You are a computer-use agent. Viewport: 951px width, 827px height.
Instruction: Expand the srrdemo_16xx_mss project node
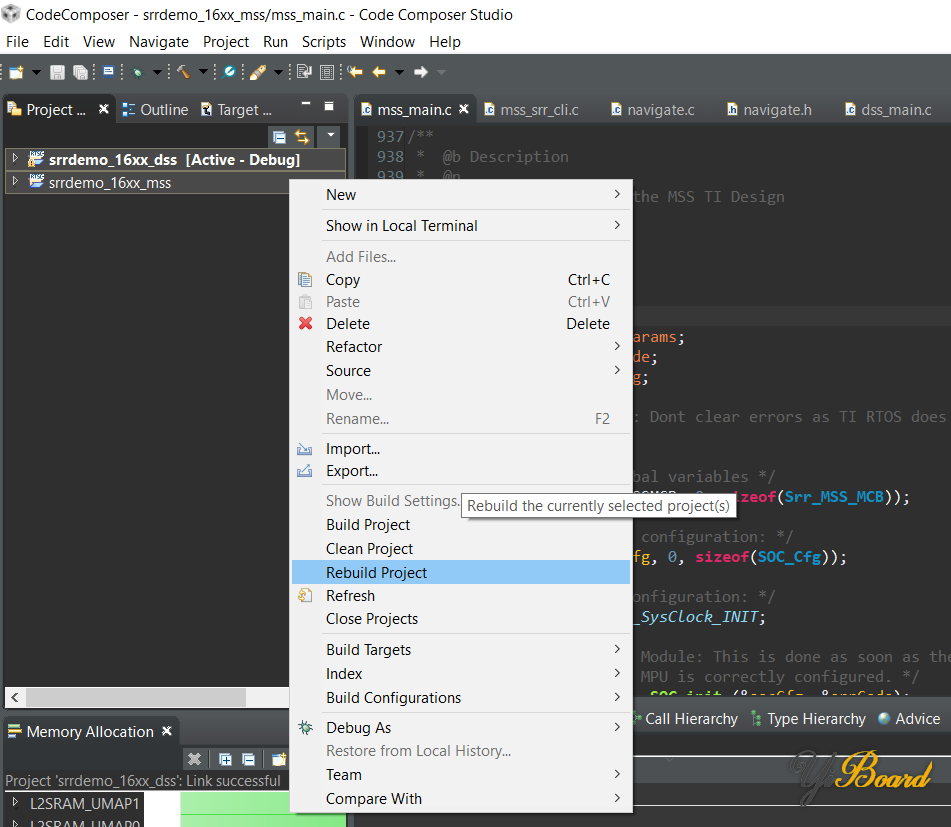[x=15, y=182]
